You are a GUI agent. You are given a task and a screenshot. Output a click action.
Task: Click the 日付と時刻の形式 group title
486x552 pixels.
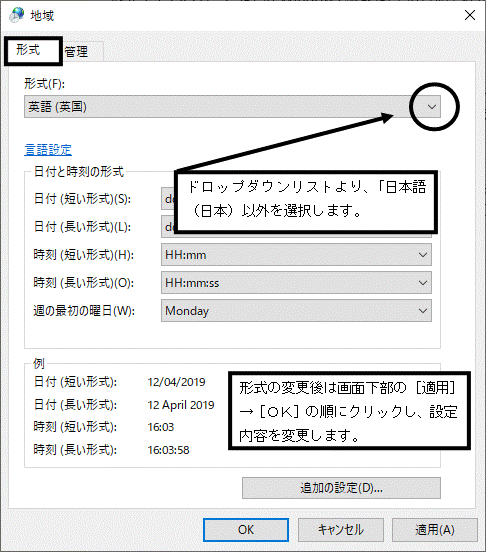(79, 172)
